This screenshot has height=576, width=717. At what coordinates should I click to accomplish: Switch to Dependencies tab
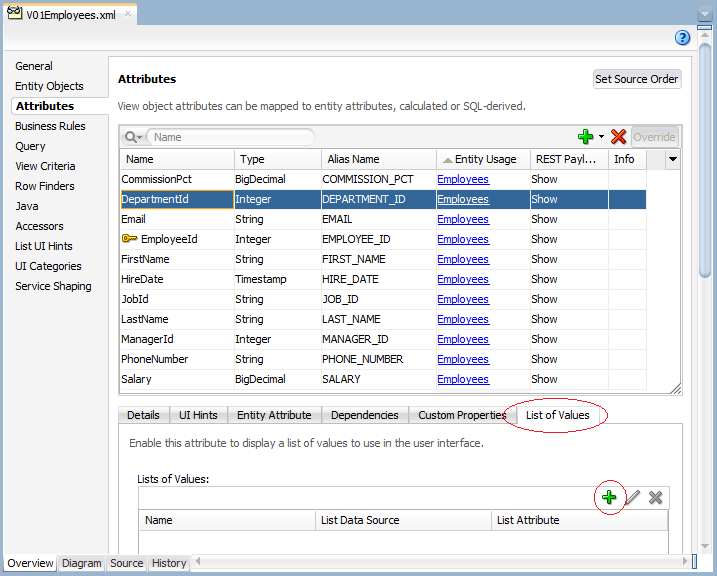click(365, 415)
